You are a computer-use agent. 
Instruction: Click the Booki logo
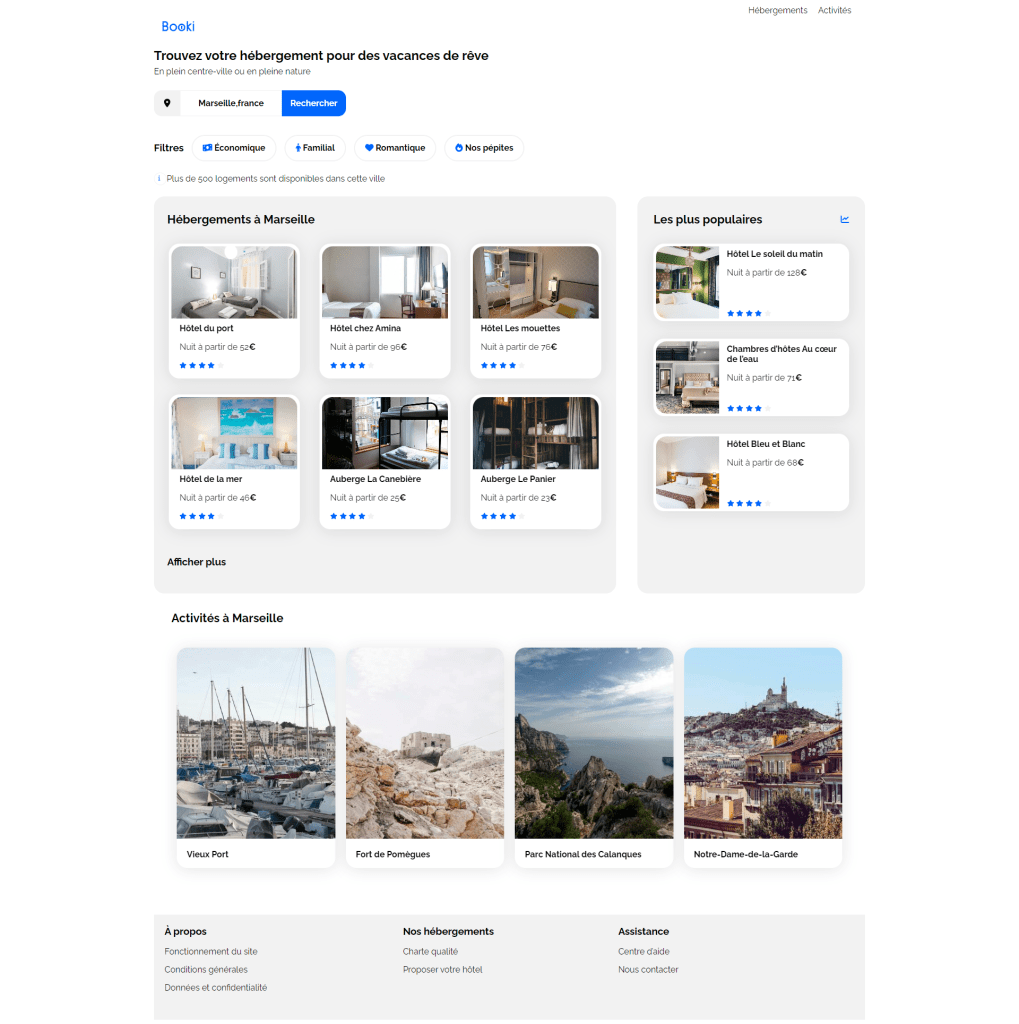[x=178, y=26]
